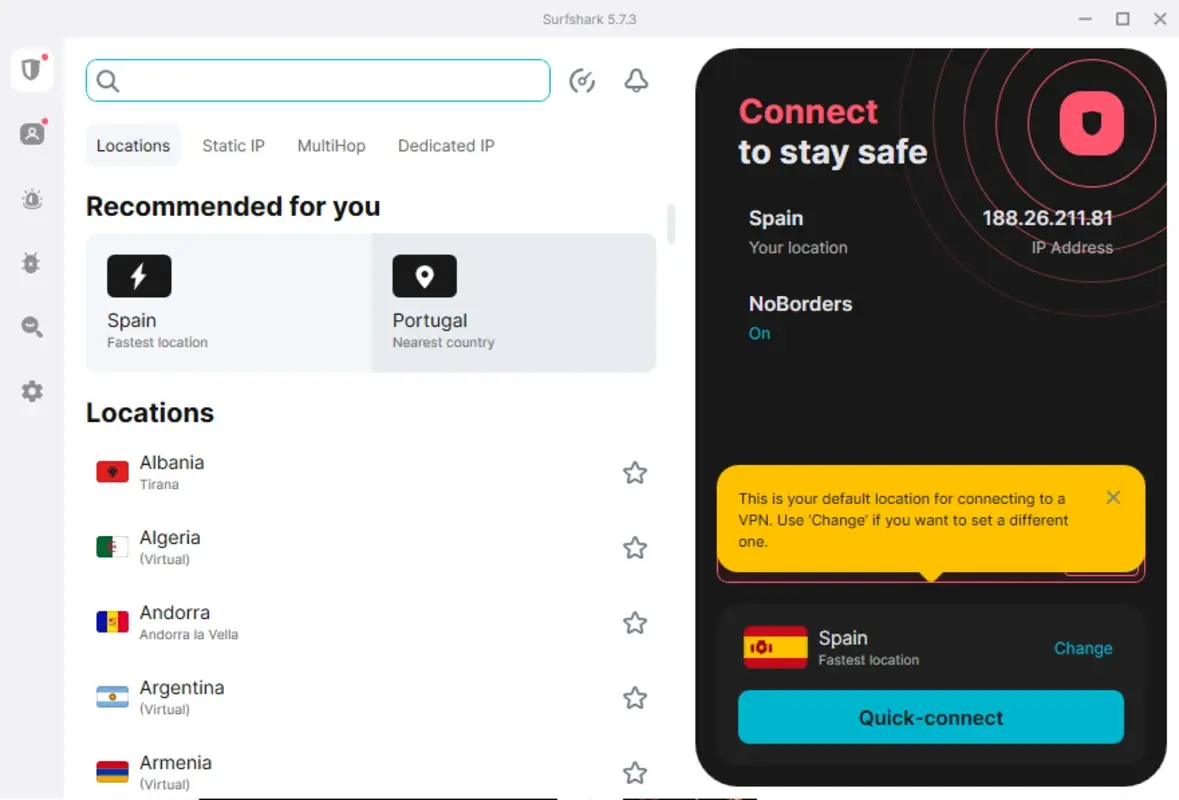Viewport: 1179px width, 800px height.
Task: Mark Andorra as favorite via its star
Action: [635, 622]
